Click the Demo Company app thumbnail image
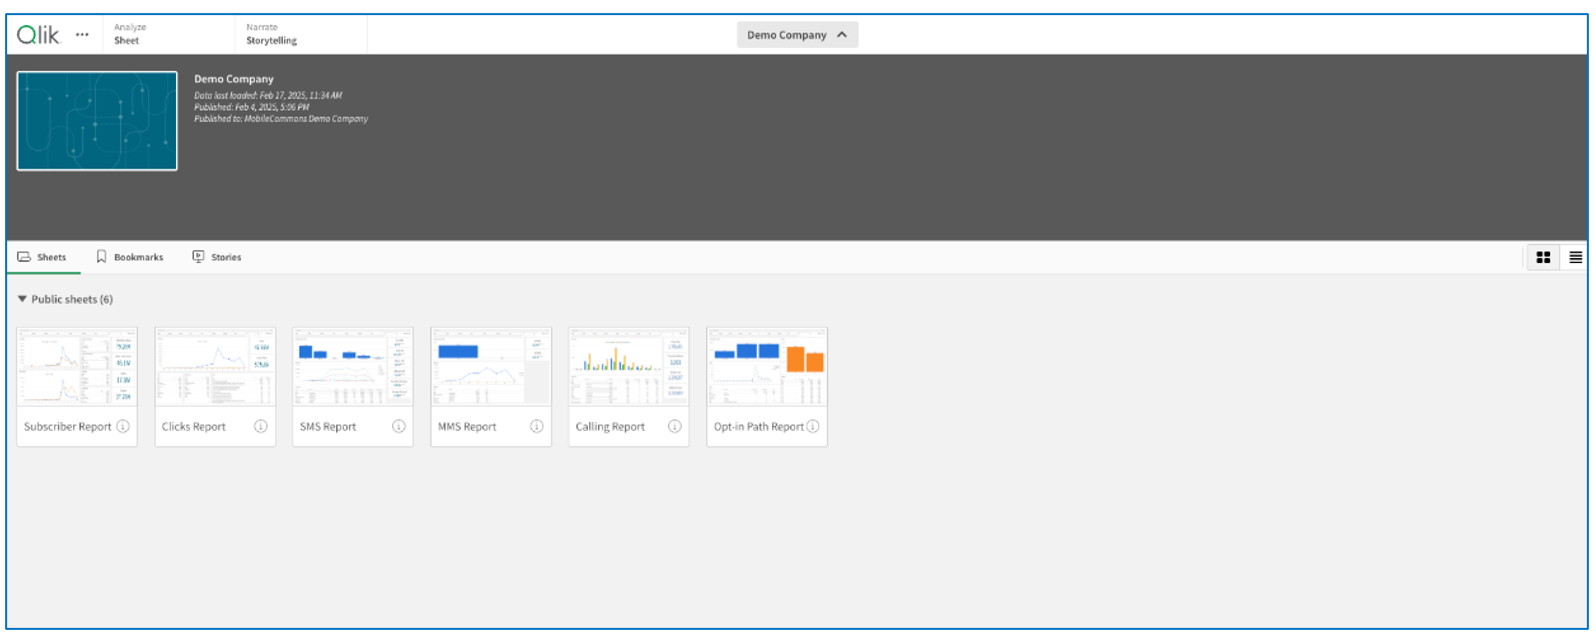 coord(97,121)
